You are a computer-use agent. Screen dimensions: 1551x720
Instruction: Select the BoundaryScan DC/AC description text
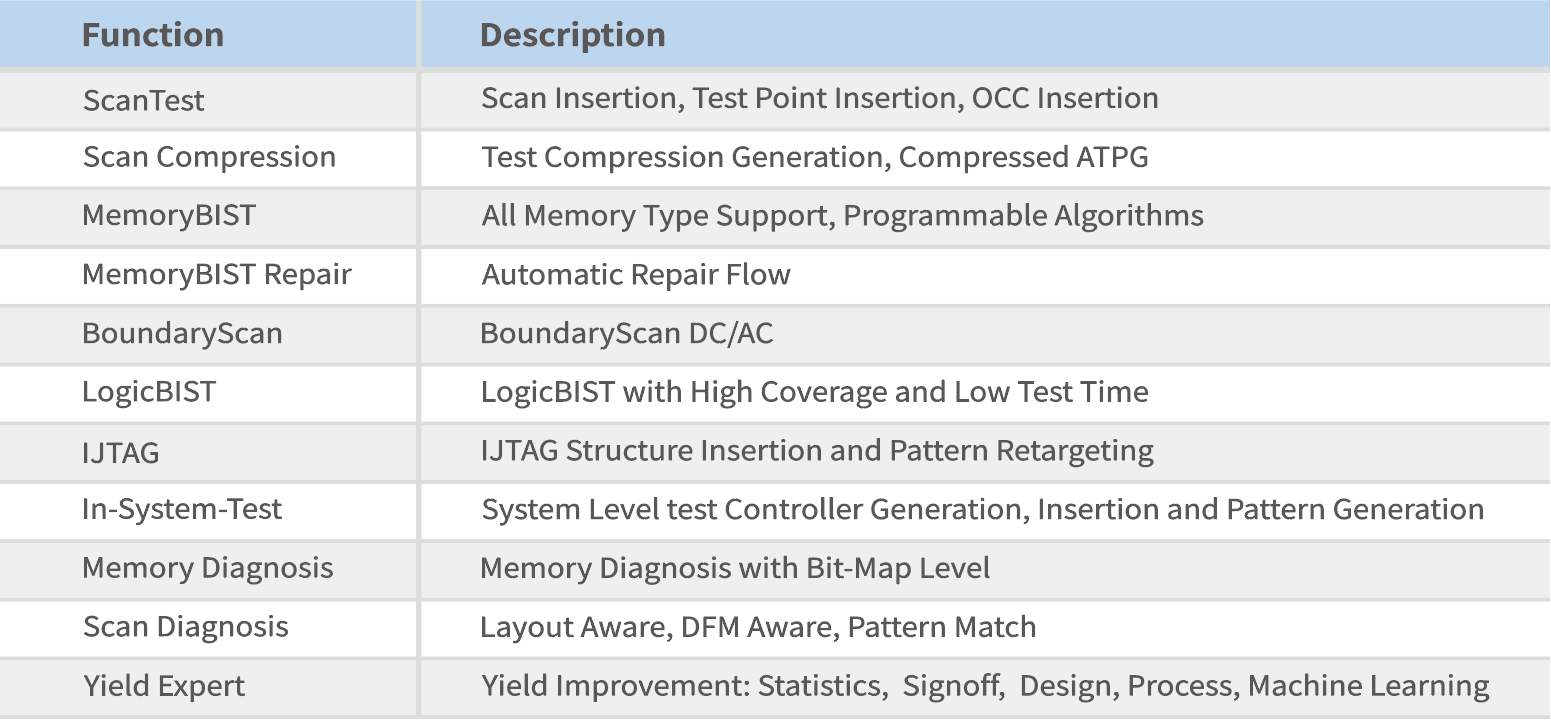(x=627, y=333)
